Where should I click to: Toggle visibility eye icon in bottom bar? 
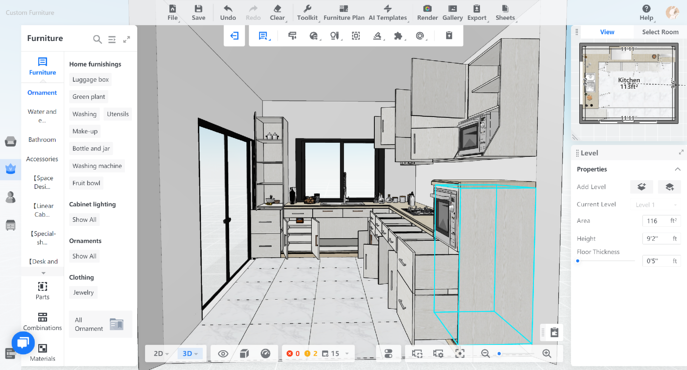(x=223, y=353)
